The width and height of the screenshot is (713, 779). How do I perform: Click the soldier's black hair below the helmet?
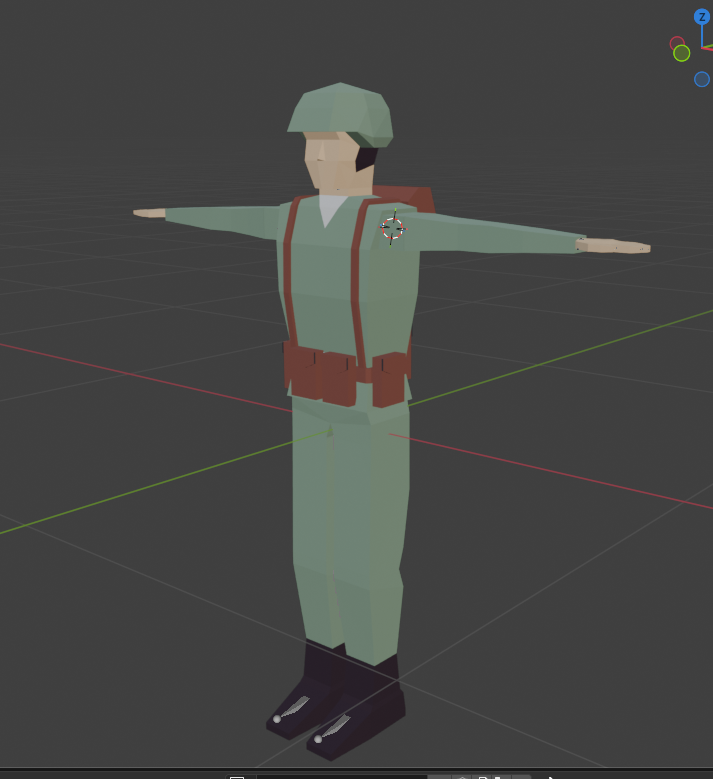point(367,157)
